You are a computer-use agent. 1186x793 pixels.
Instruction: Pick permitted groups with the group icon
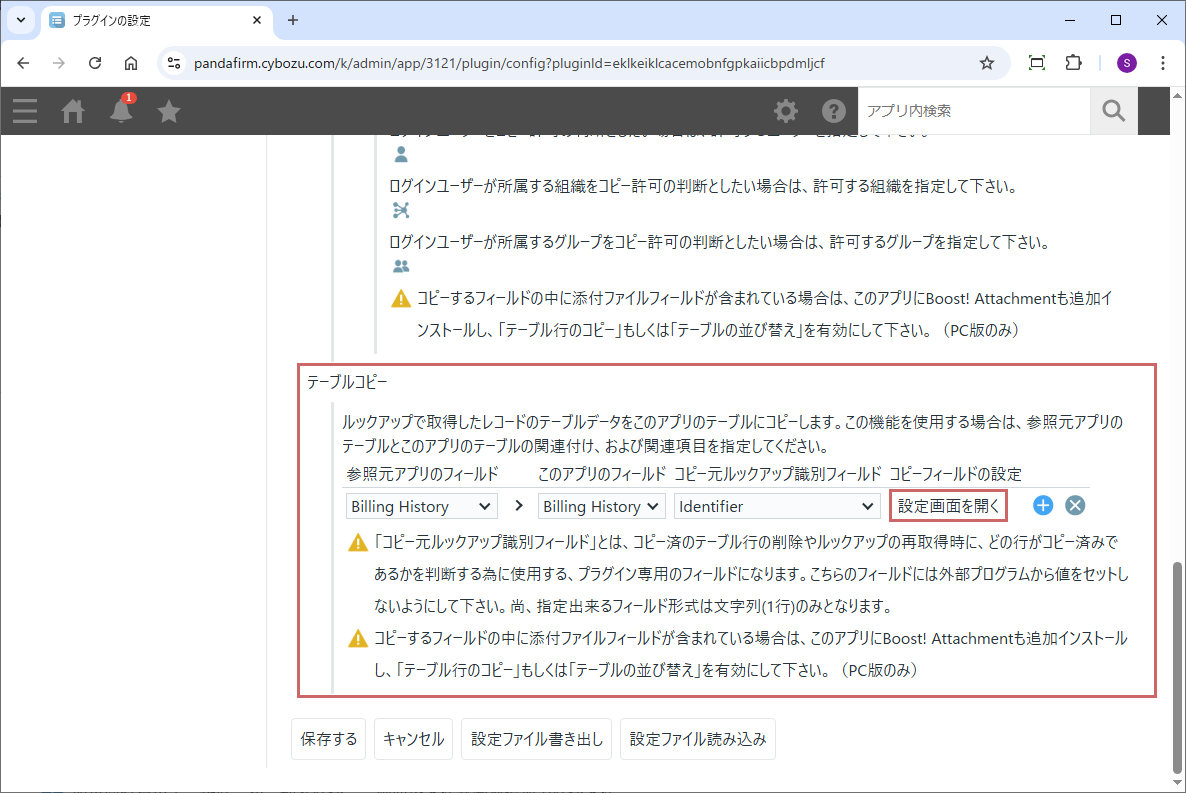401,266
